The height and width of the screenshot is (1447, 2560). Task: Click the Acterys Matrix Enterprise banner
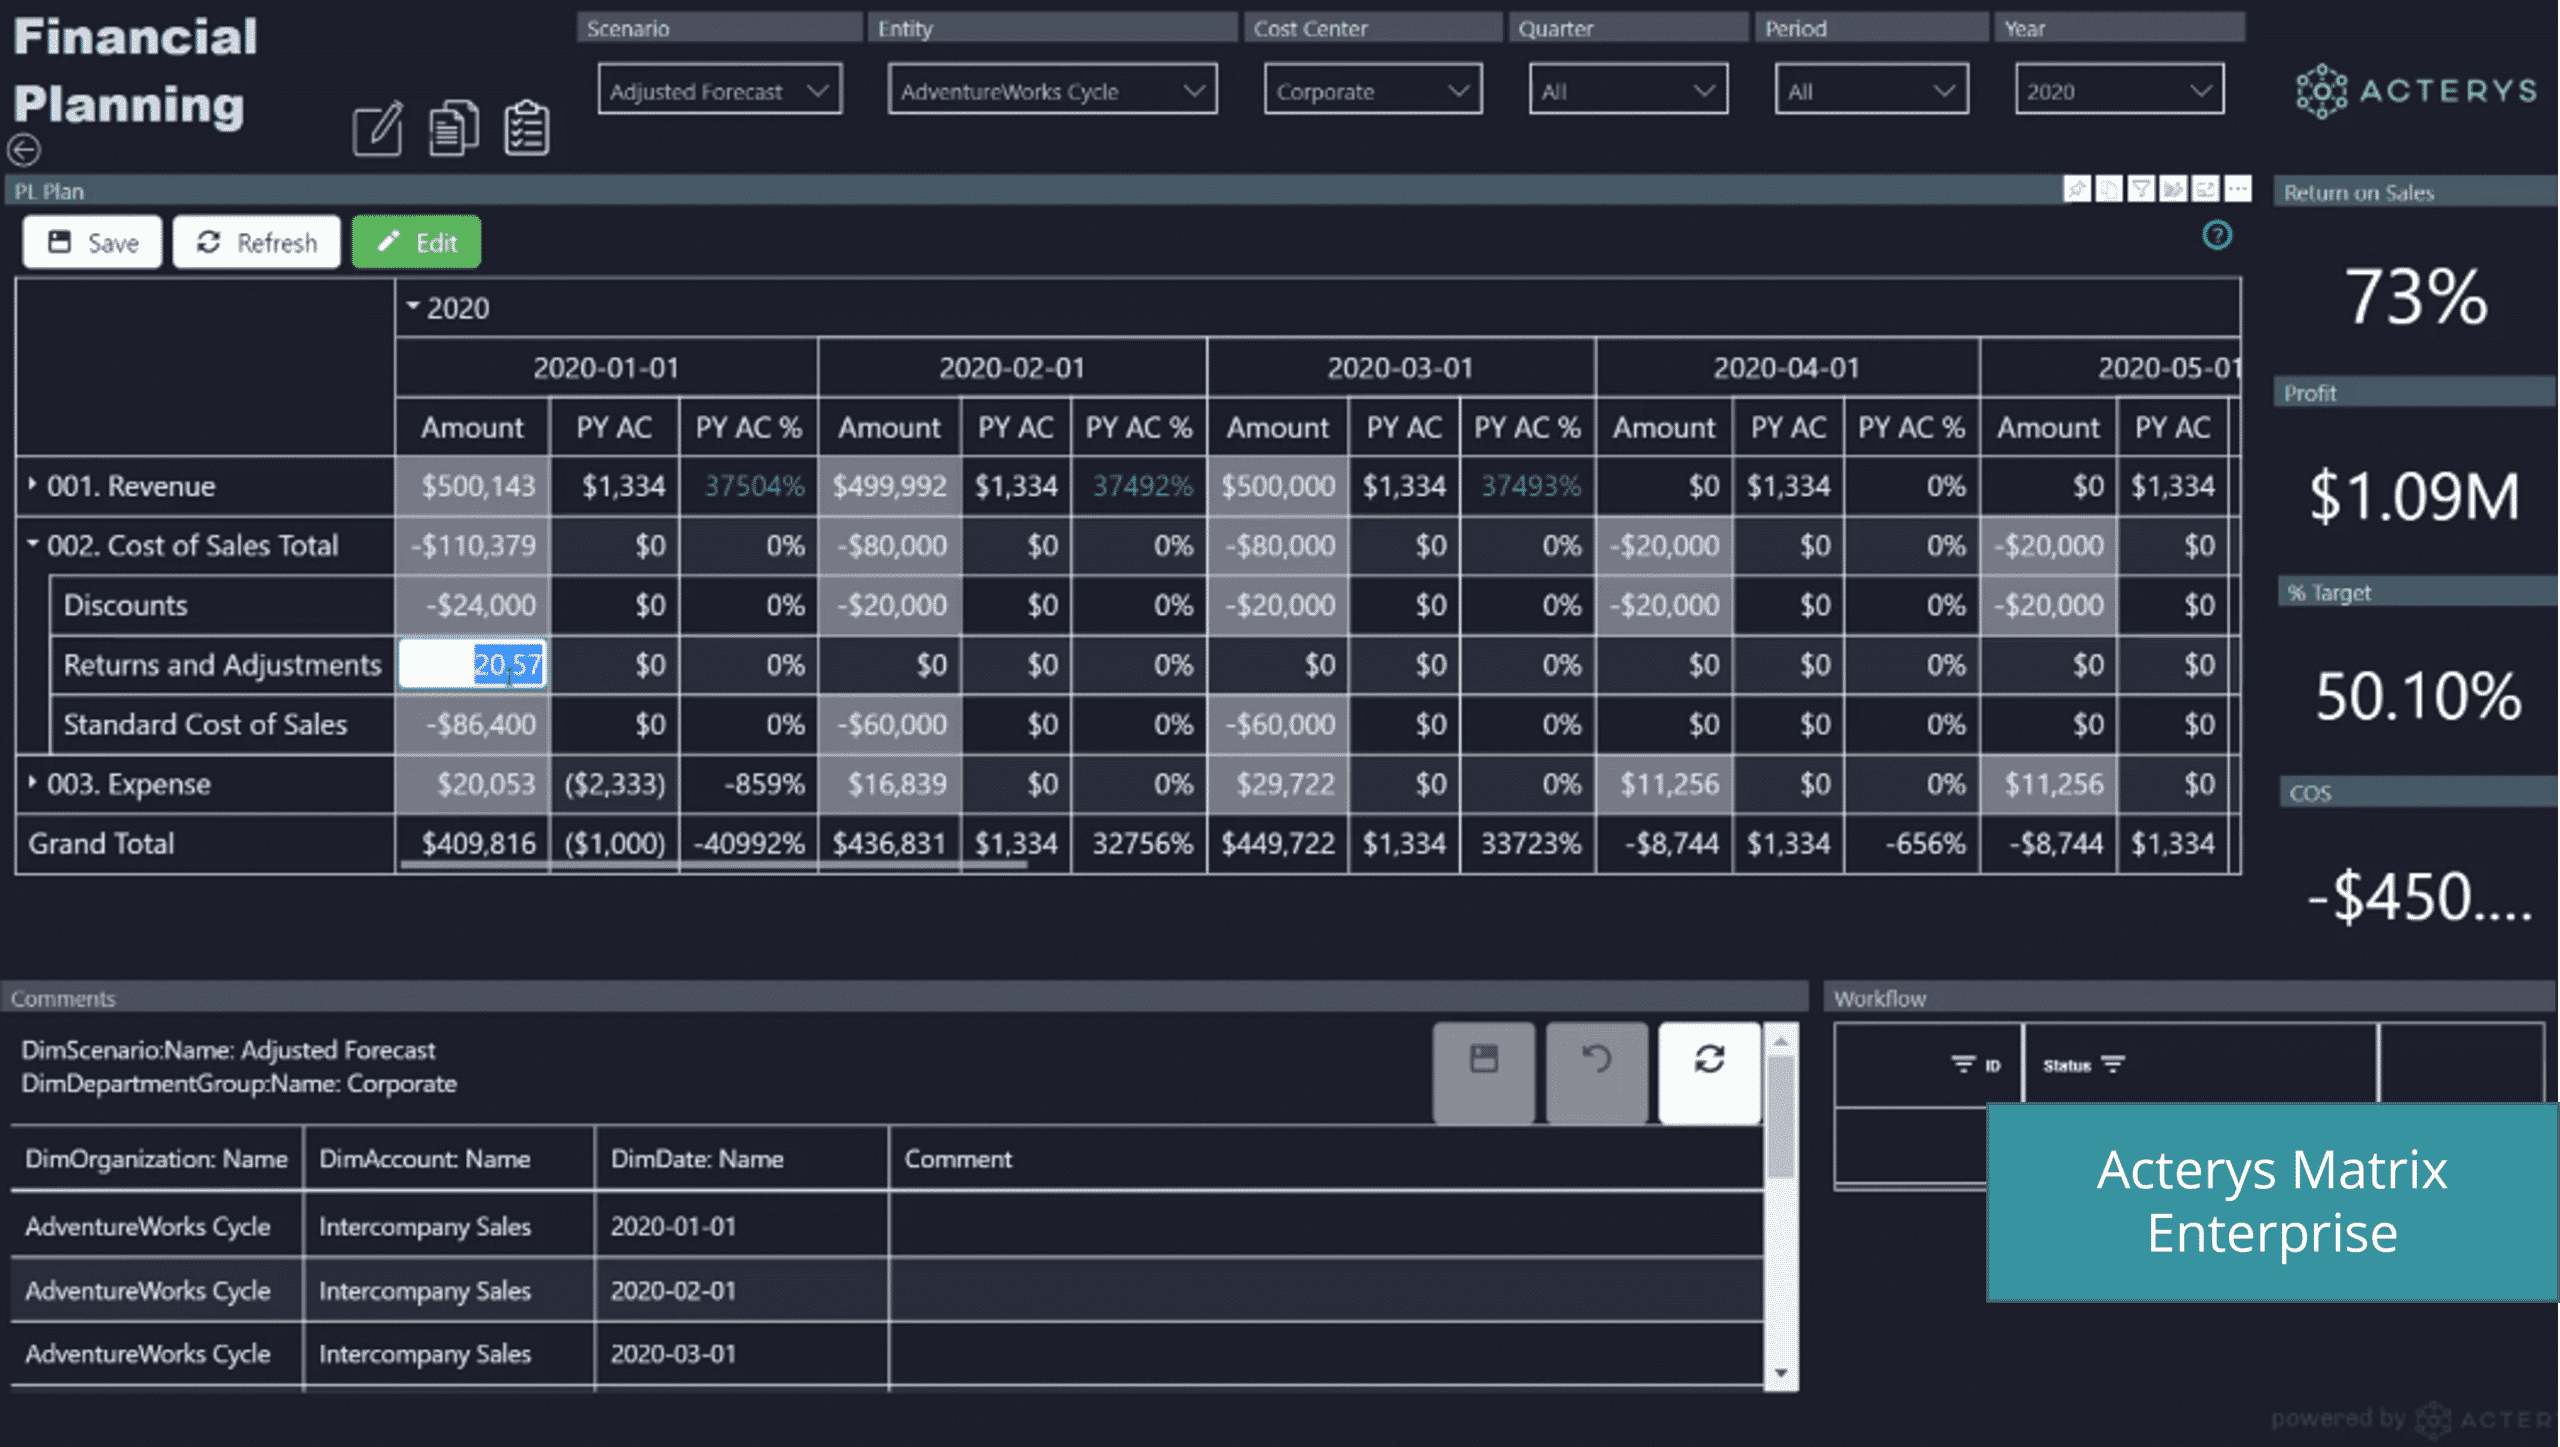[2272, 1202]
